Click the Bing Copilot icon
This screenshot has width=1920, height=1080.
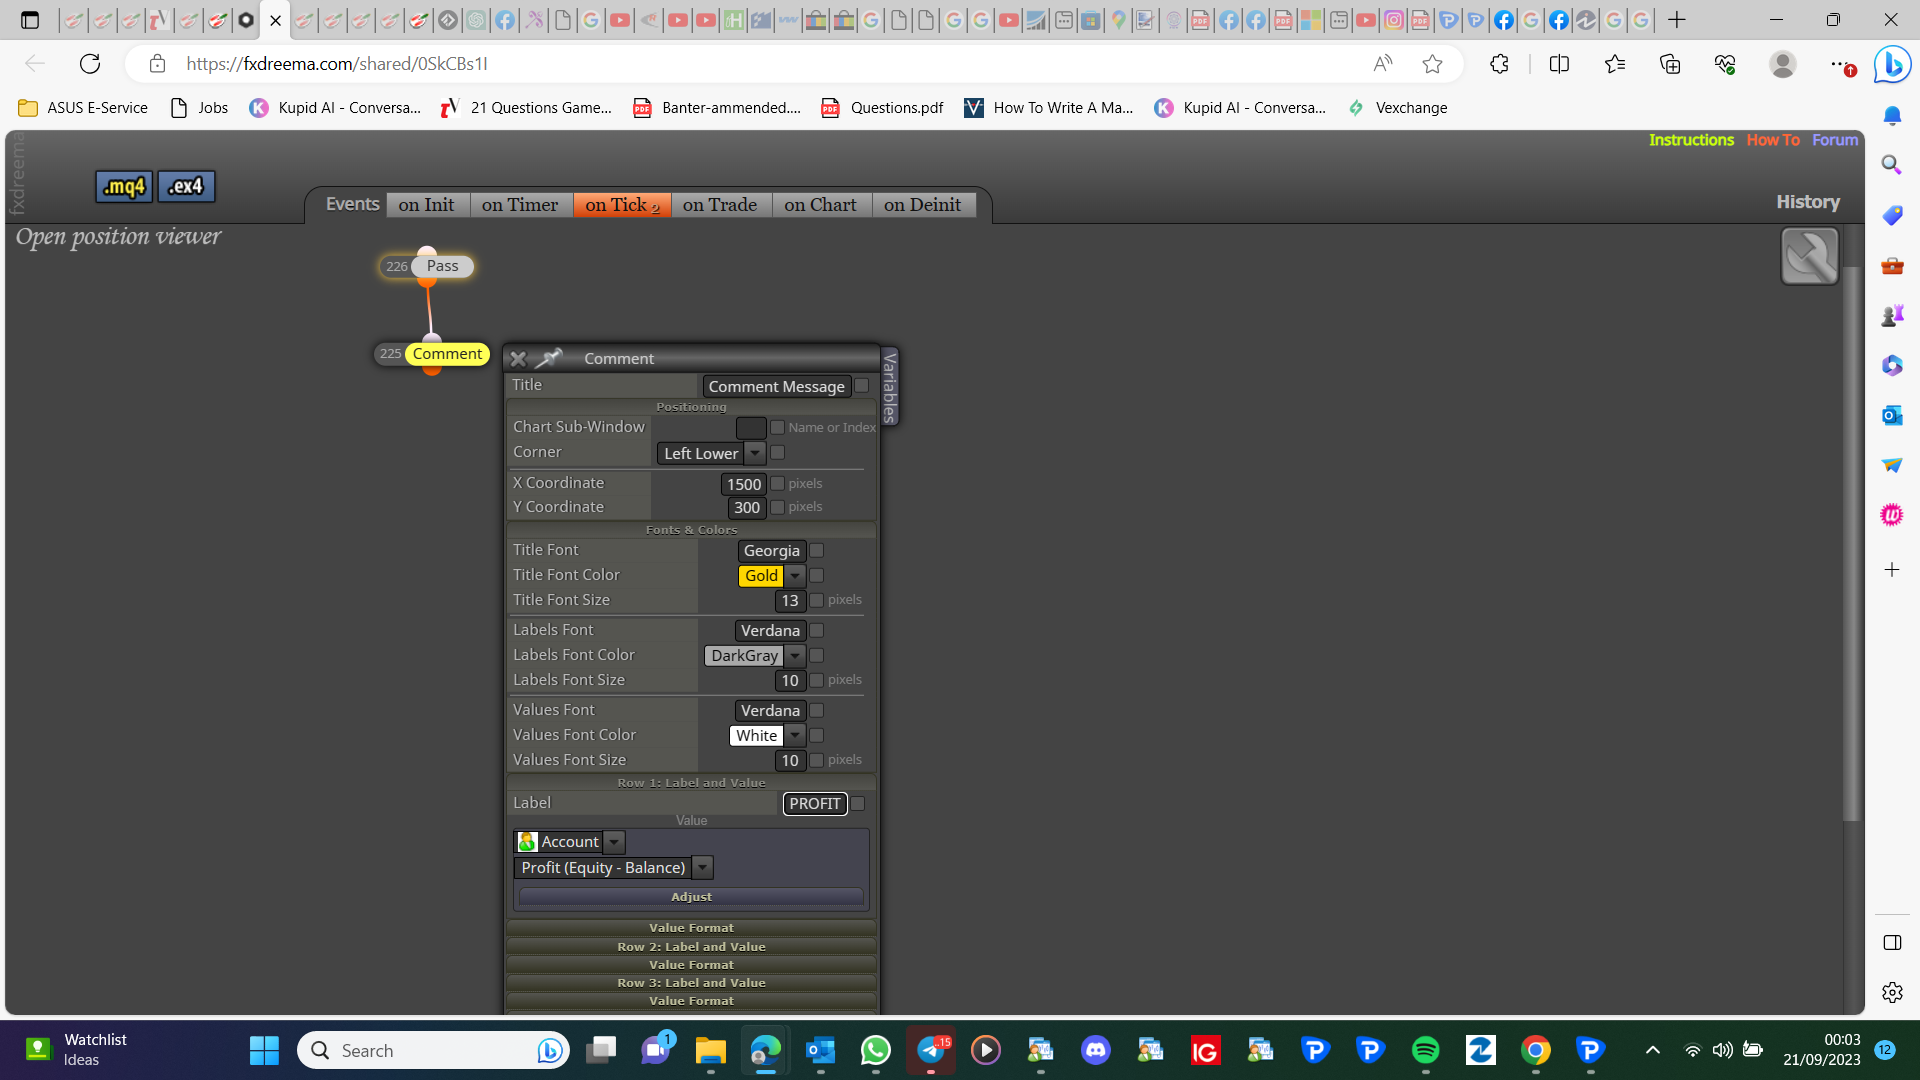[1892, 64]
